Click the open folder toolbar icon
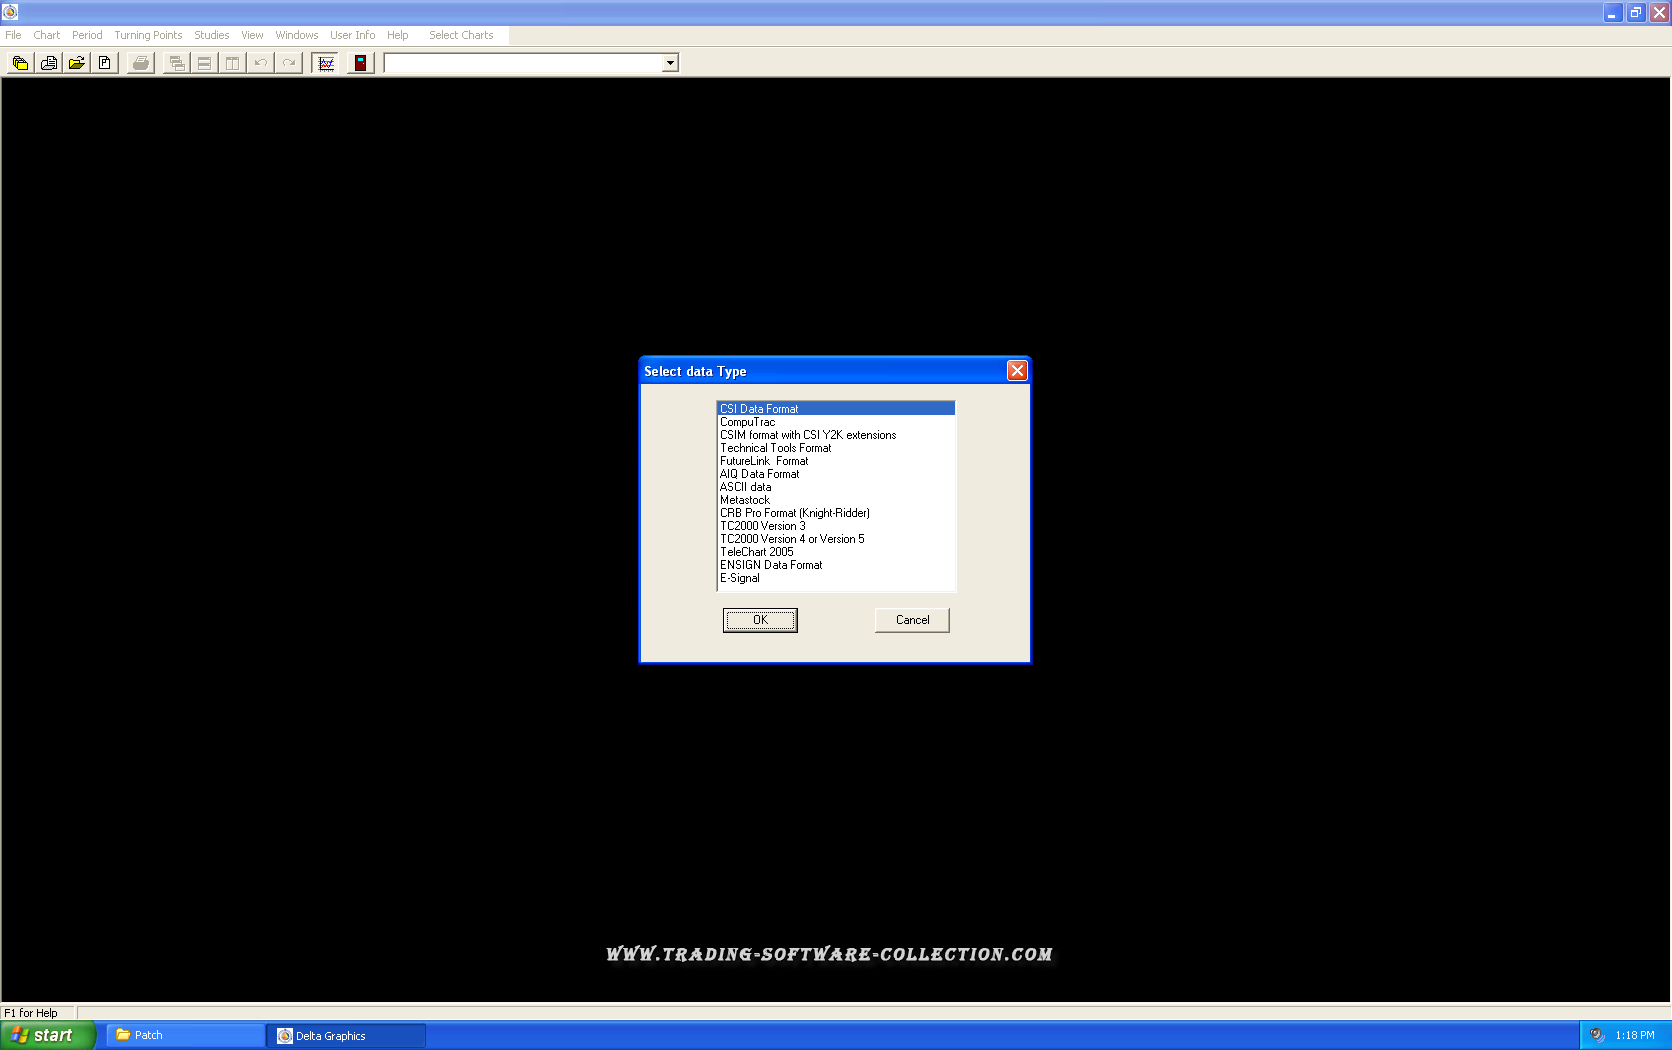The image size is (1672, 1050). point(76,63)
